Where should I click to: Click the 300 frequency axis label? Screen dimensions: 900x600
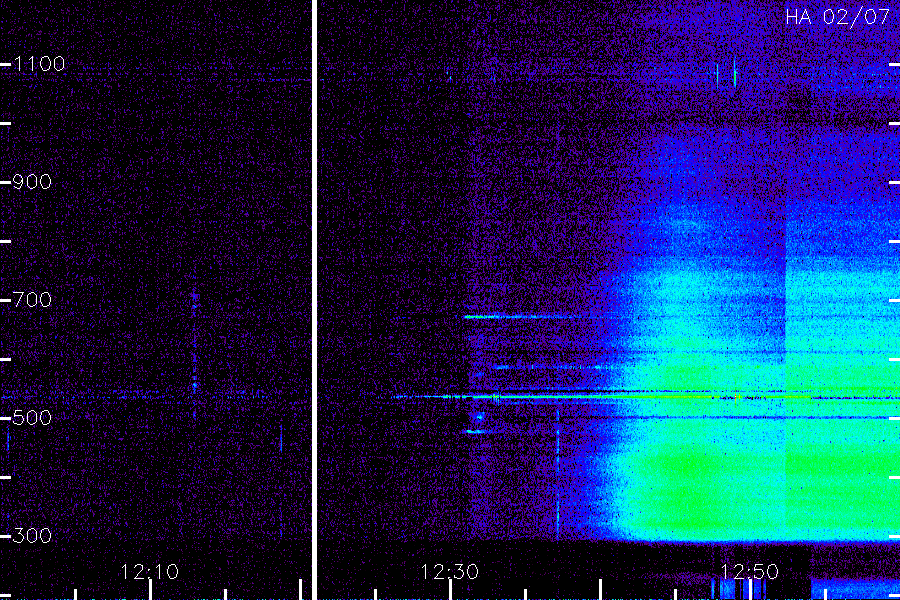(32, 536)
